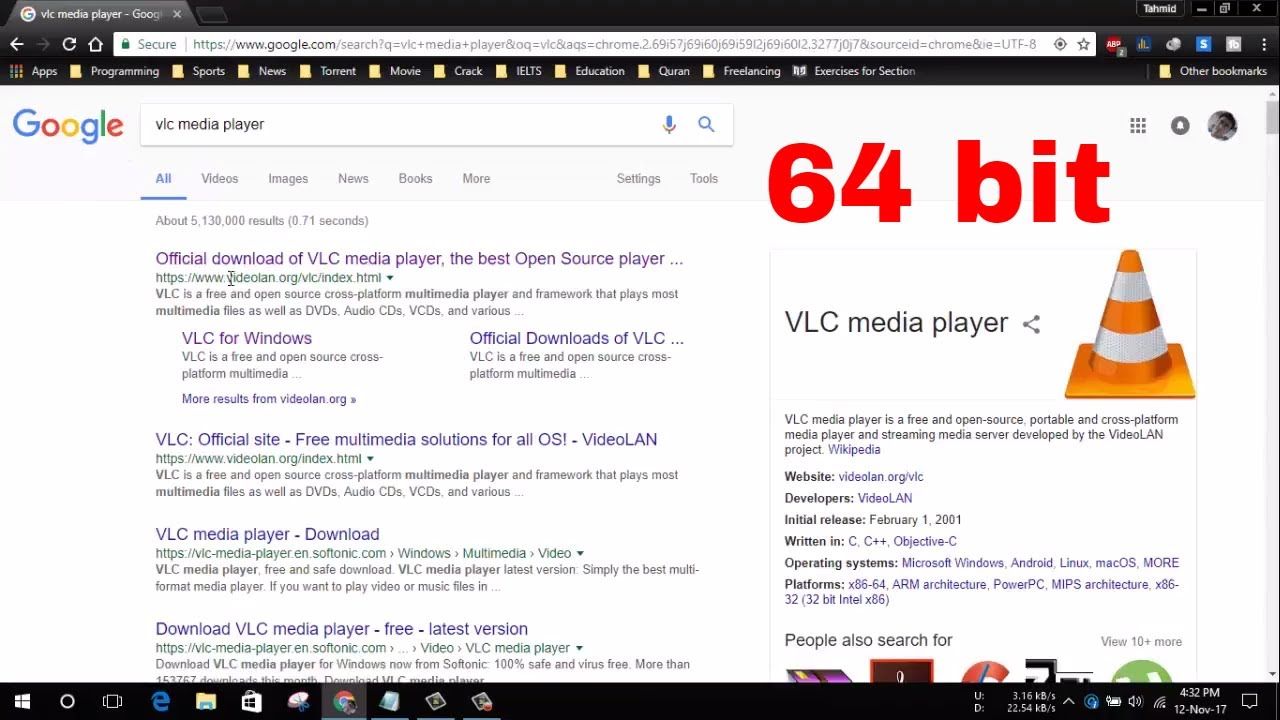The image size is (1280, 720).
Task: Switch to the Videos tab
Action: pyautogui.click(x=219, y=178)
